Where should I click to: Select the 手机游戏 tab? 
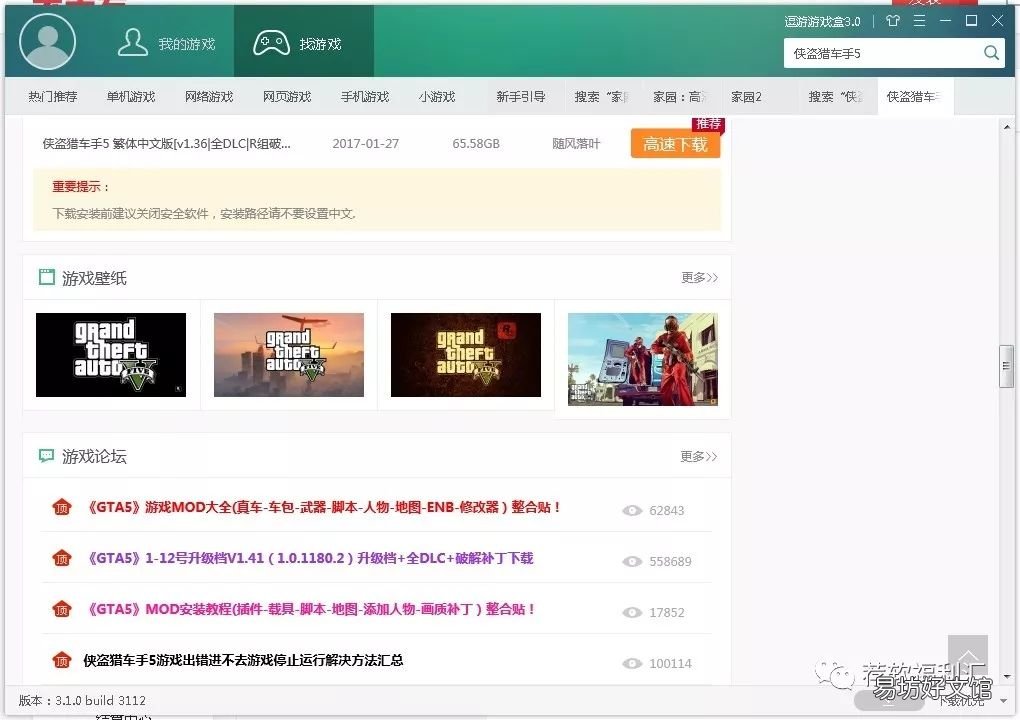[365, 96]
